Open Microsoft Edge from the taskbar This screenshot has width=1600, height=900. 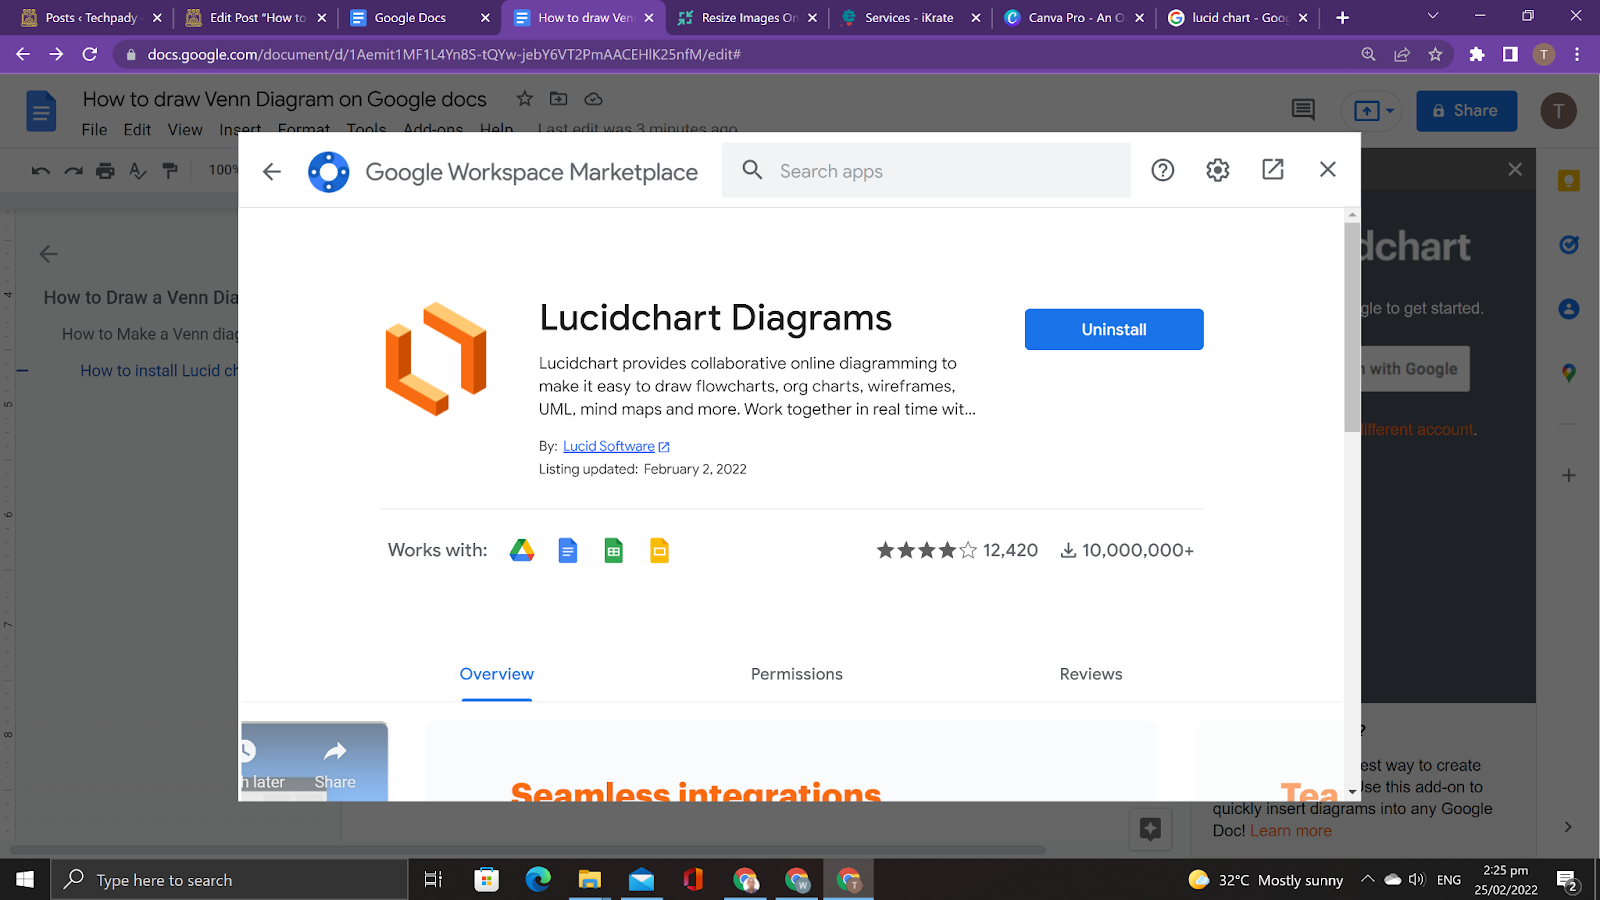click(538, 879)
